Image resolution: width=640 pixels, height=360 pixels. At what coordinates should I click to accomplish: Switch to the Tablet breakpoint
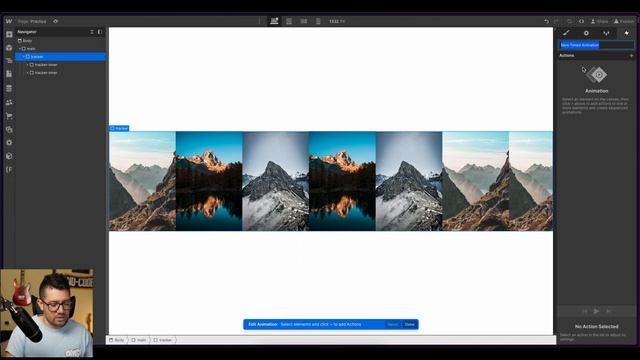[x=289, y=21]
